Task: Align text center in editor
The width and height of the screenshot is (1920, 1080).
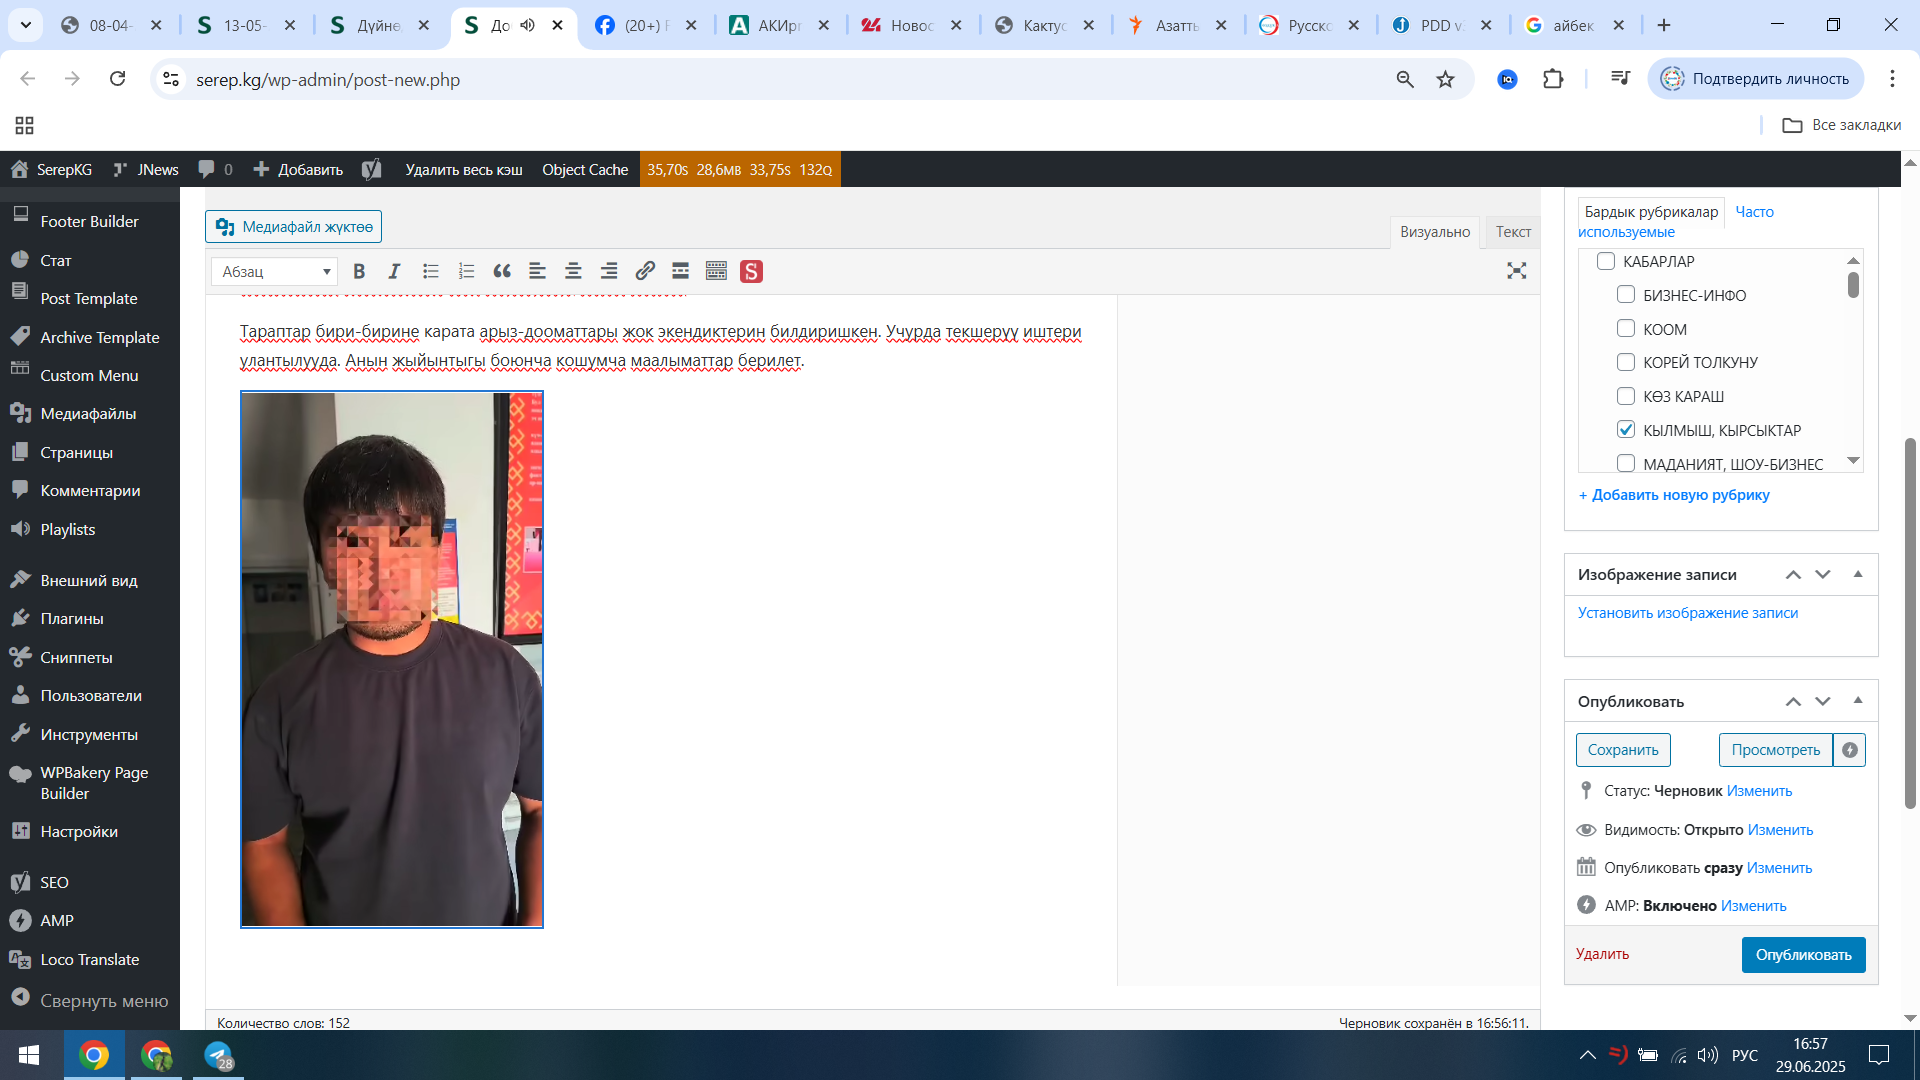Action: [573, 271]
